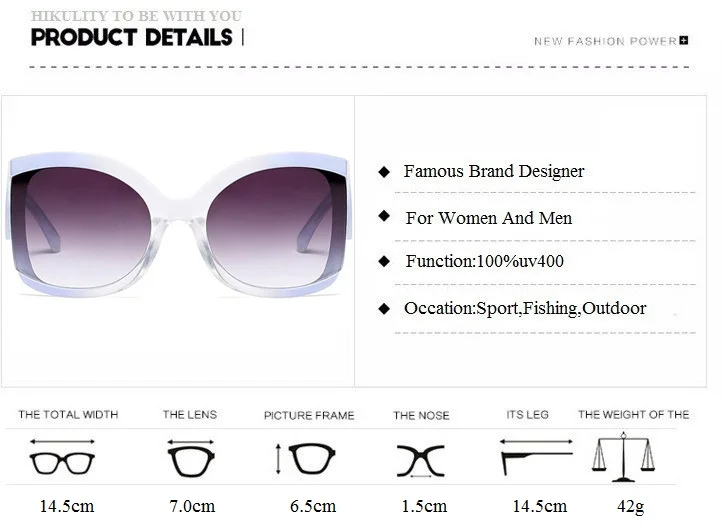Click the diamond bullet beside For Women And Men
This screenshot has width=723, height=526.
point(384,216)
